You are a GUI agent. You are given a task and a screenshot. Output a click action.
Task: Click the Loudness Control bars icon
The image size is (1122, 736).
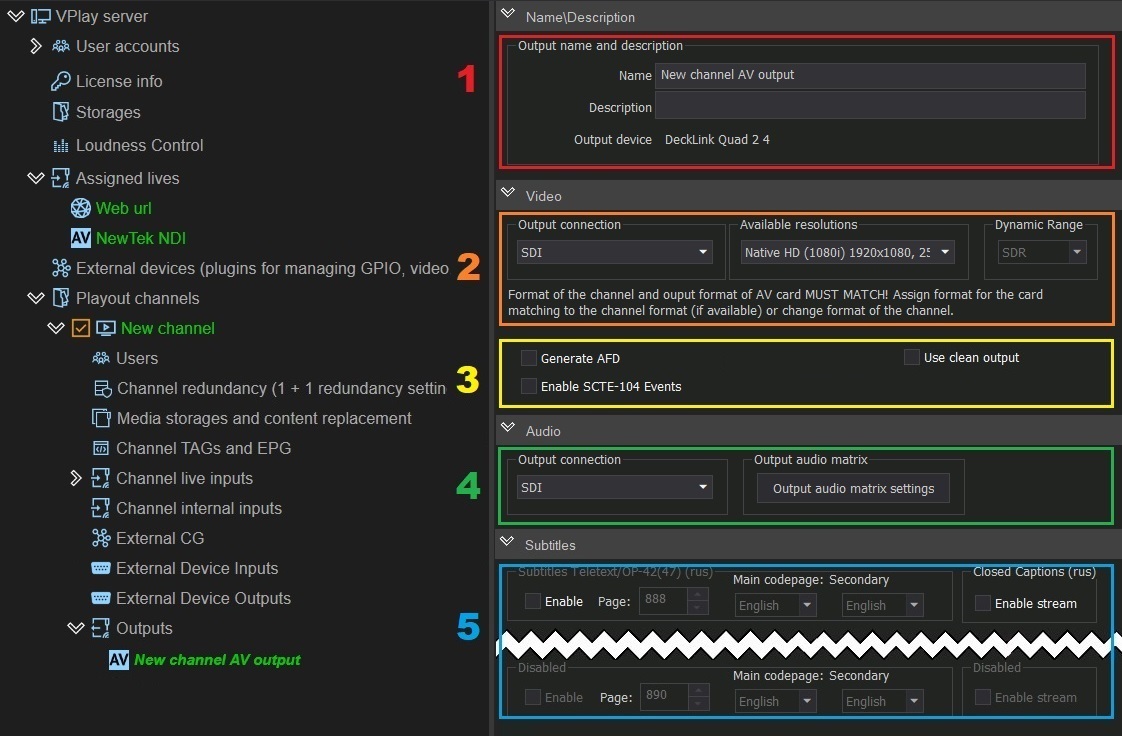[x=61, y=146]
